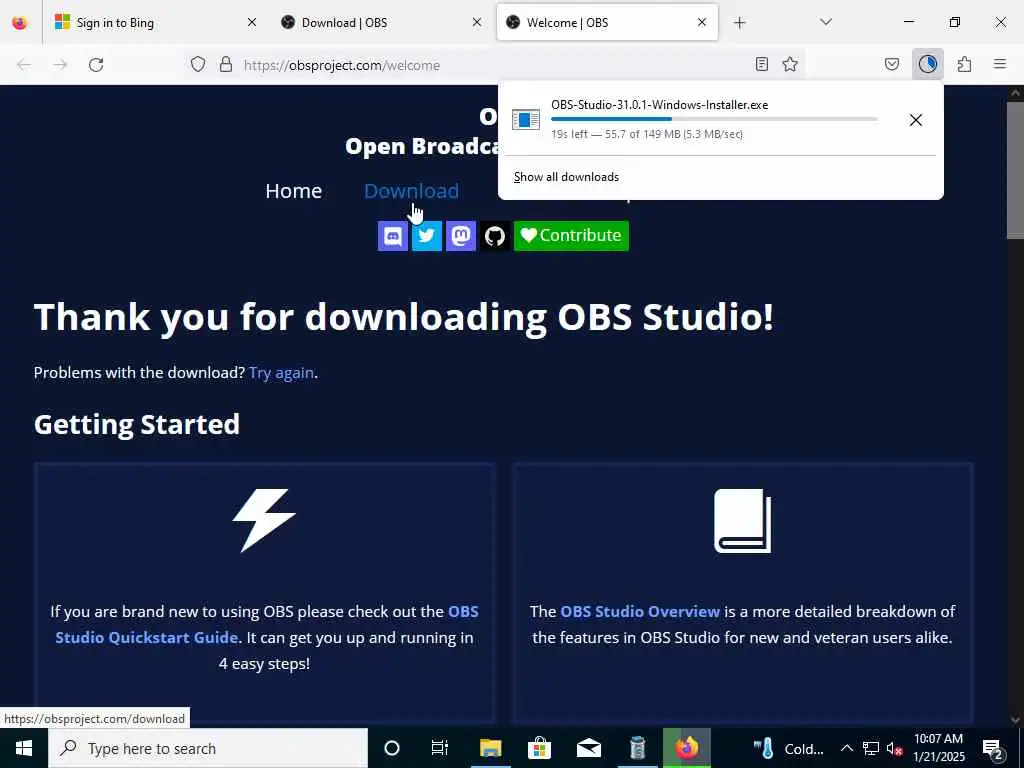Open the Firefox hamburger application menu
The width and height of the screenshot is (1024, 768).
(1000, 64)
